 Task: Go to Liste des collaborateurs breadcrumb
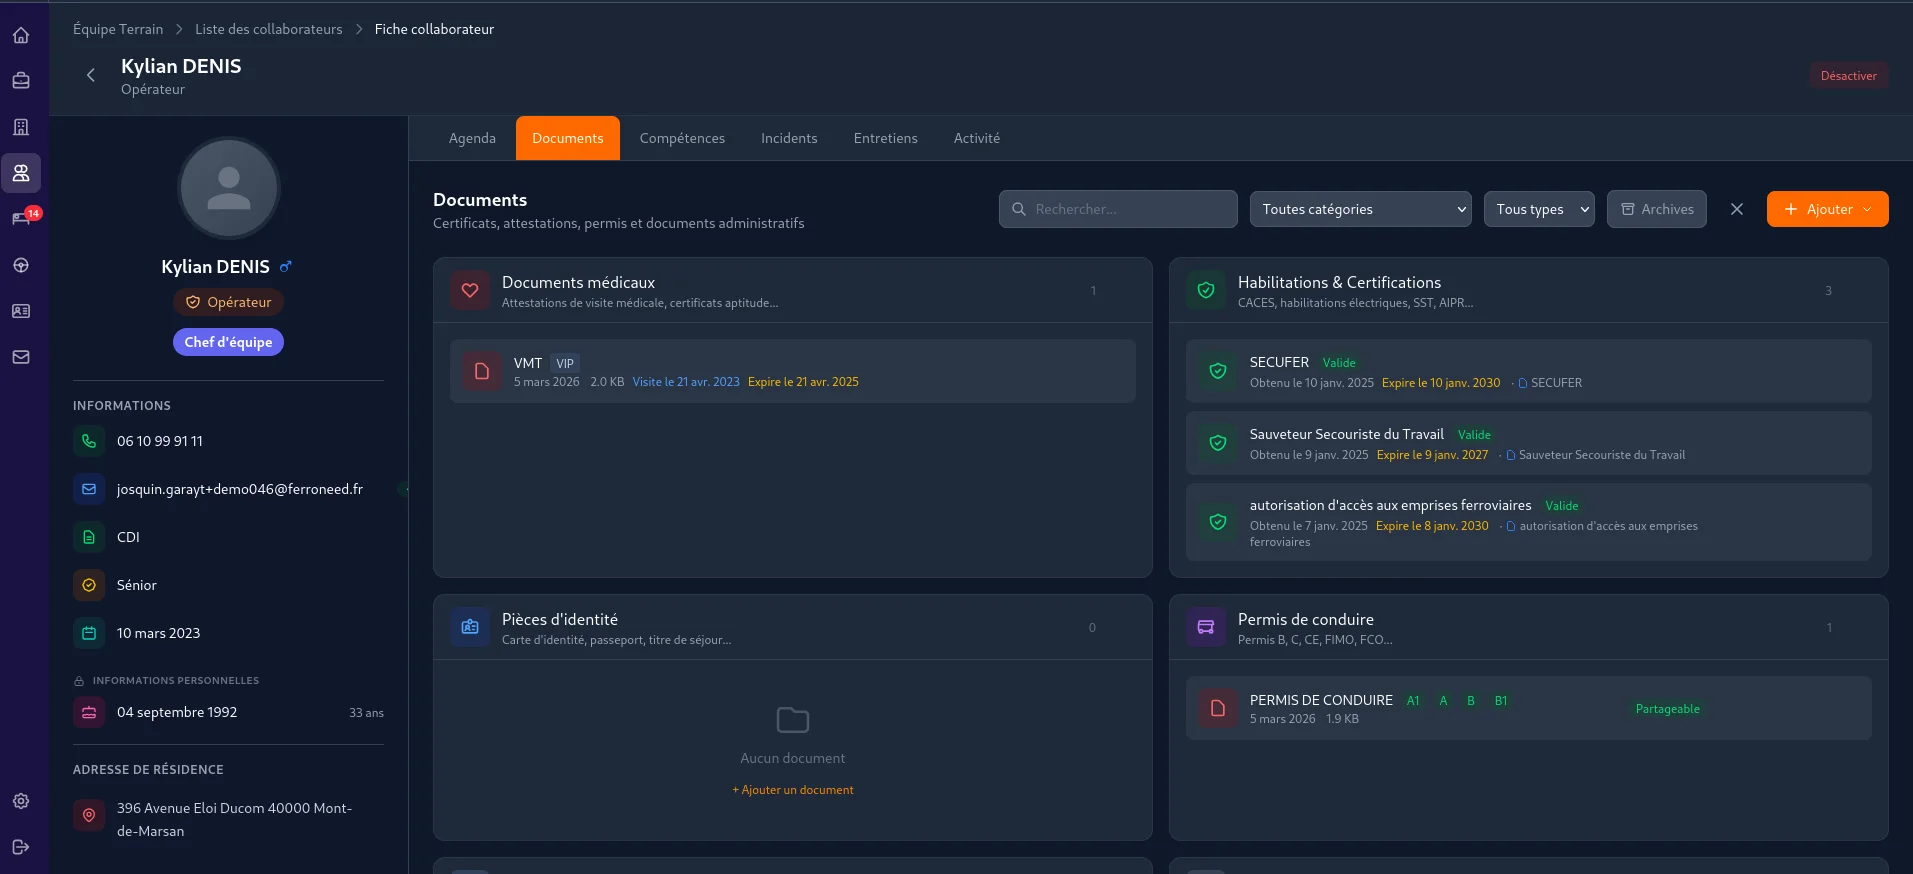(x=269, y=29)
